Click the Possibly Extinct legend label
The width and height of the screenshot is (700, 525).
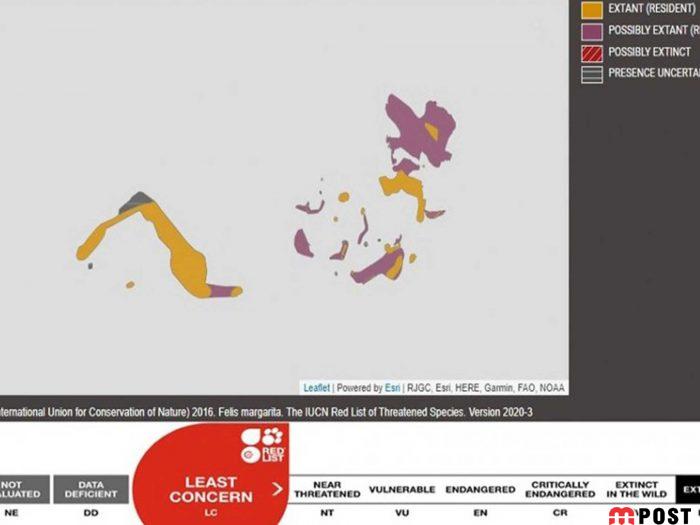650,51
